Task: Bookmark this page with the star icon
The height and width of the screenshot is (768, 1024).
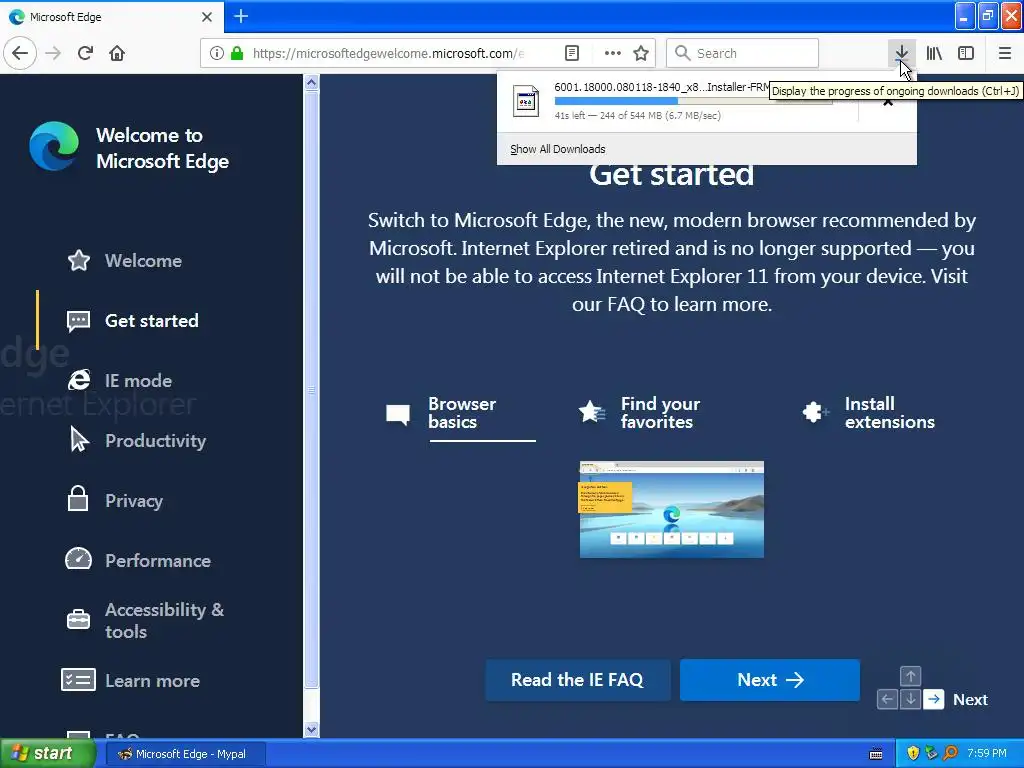Action: [x=641, y=53]
